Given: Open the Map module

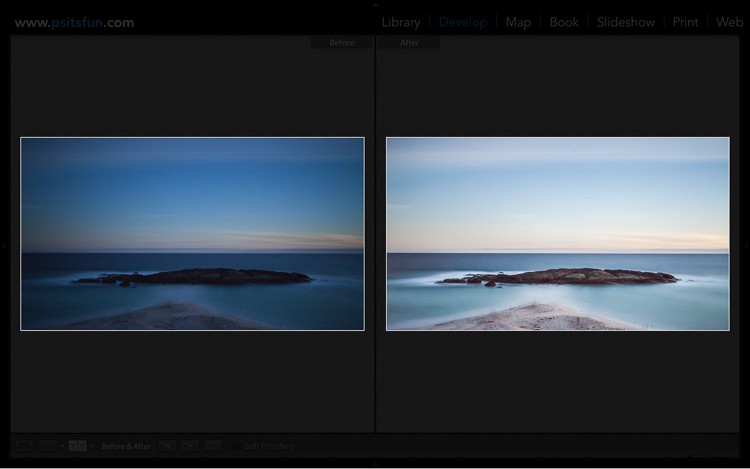Looking at the screenshot, I should click(x=518, y=22).
